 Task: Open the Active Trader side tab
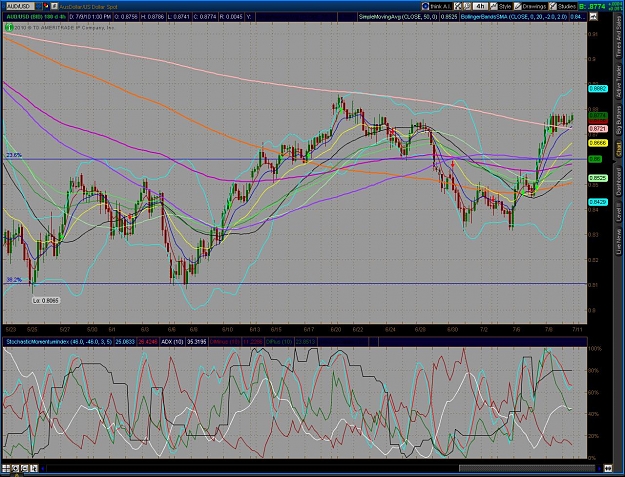(619, 82)
